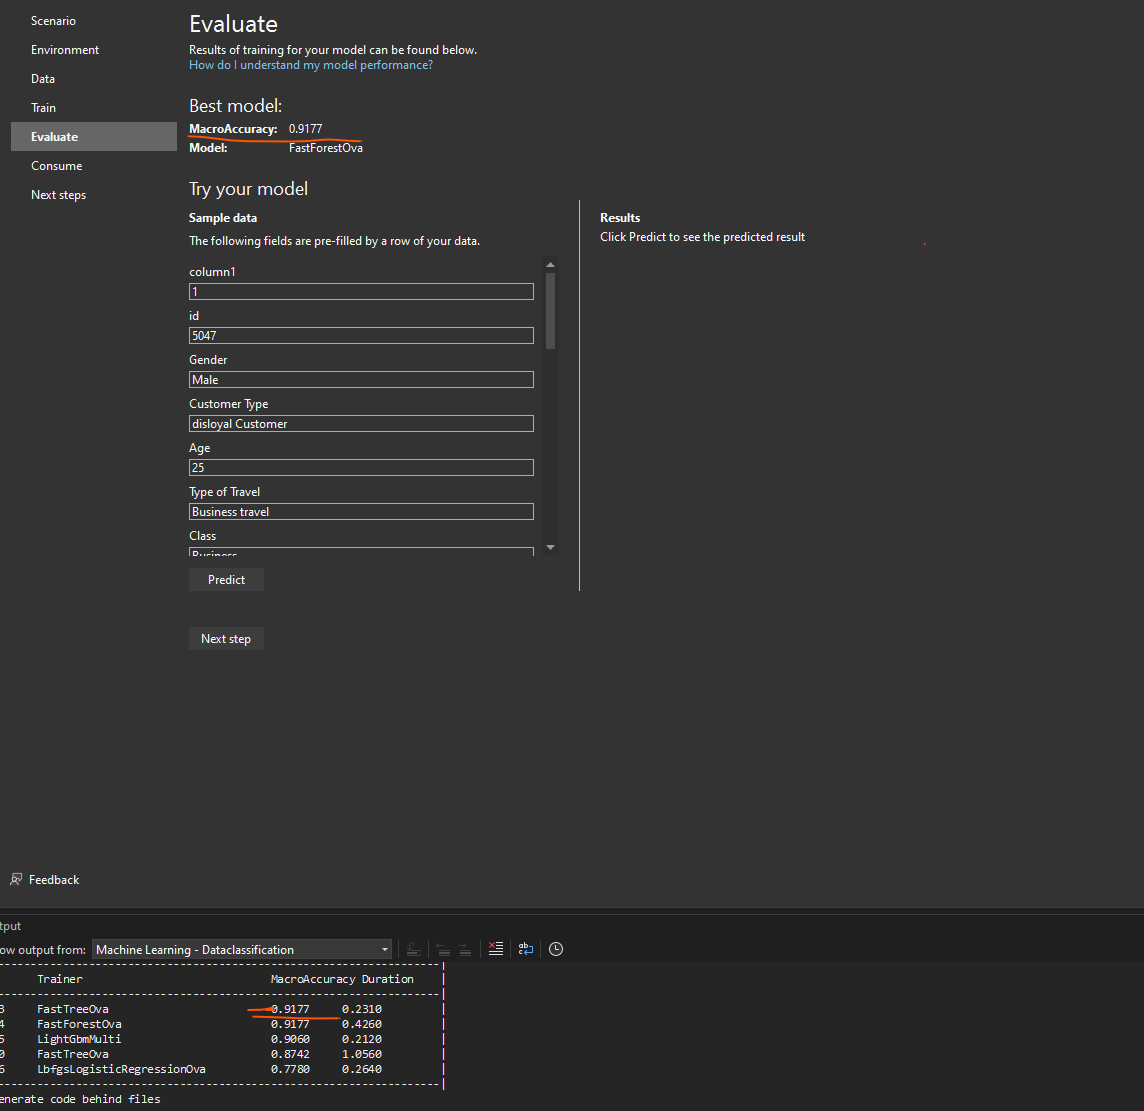Go to the Next steps page
Image resolution: width=1144 pixels, height=1111 pixels.
point(58,194)
